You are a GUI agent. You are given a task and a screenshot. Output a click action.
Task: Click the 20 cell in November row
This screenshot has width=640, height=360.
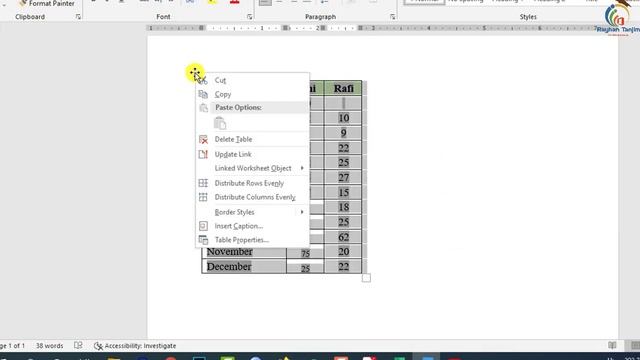click(343, 252)
